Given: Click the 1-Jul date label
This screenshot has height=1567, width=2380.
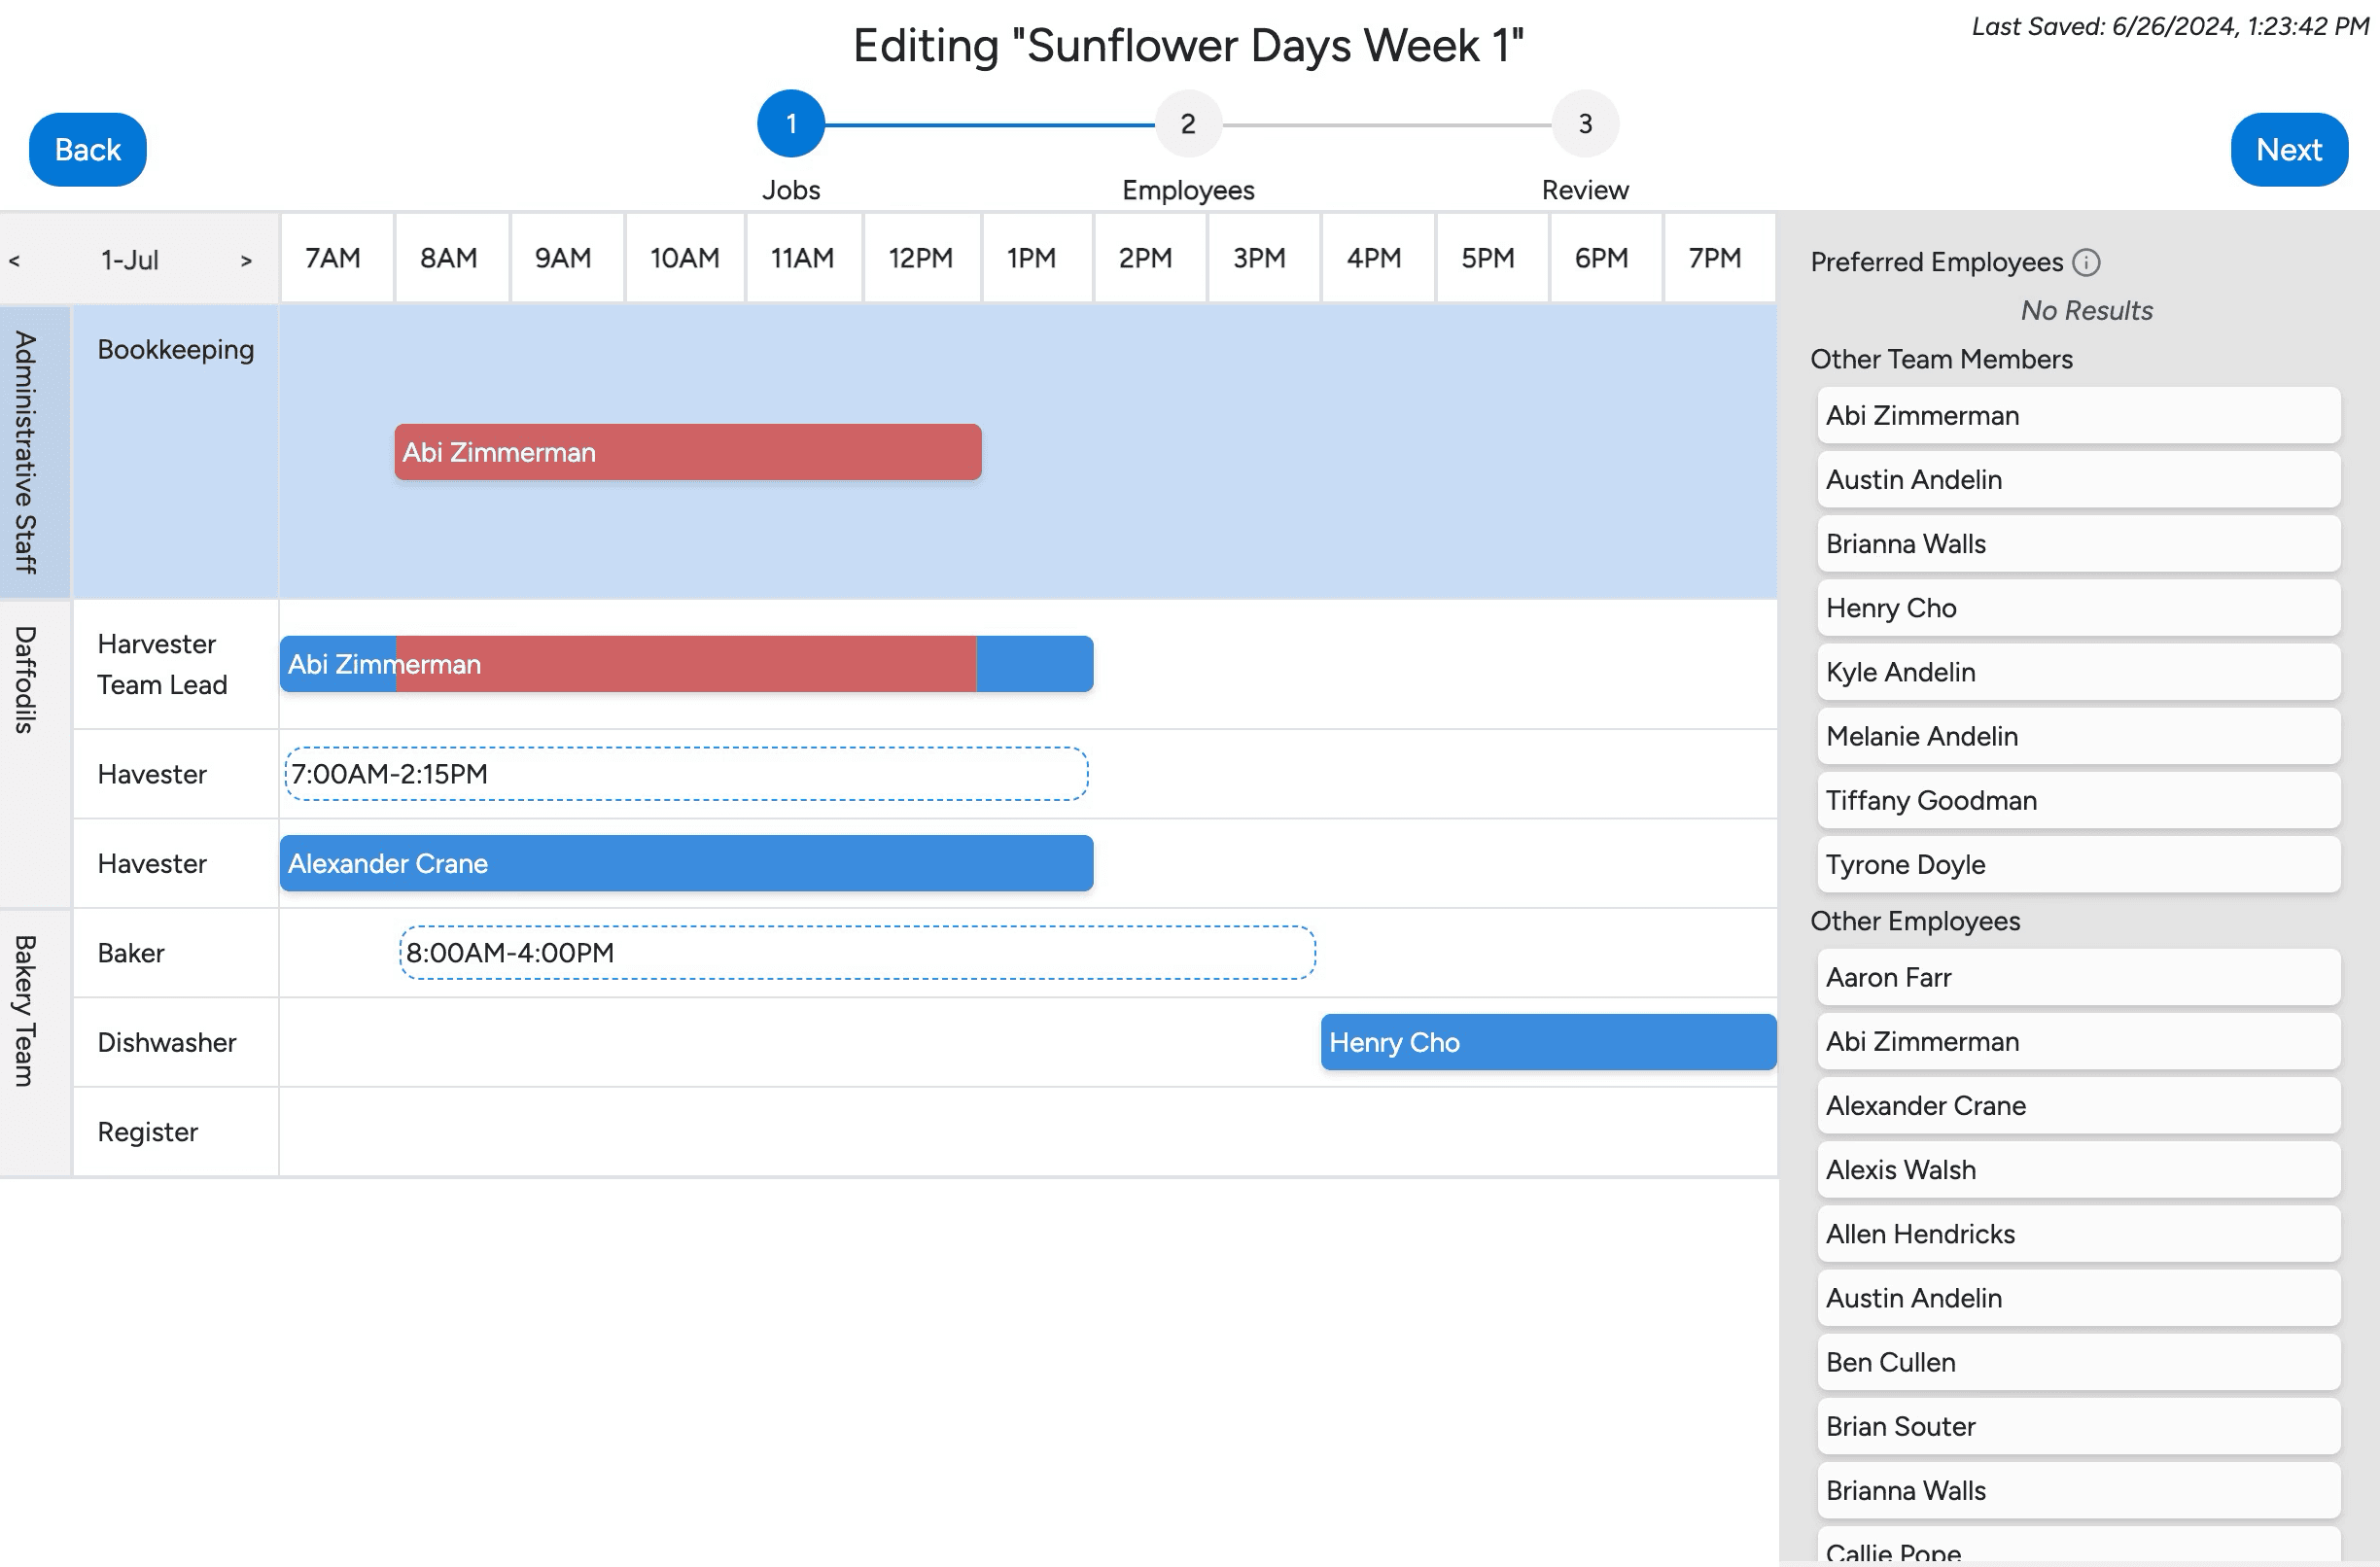Looking at the screenshot, I should pyautogui.click(x=129, y=260).
